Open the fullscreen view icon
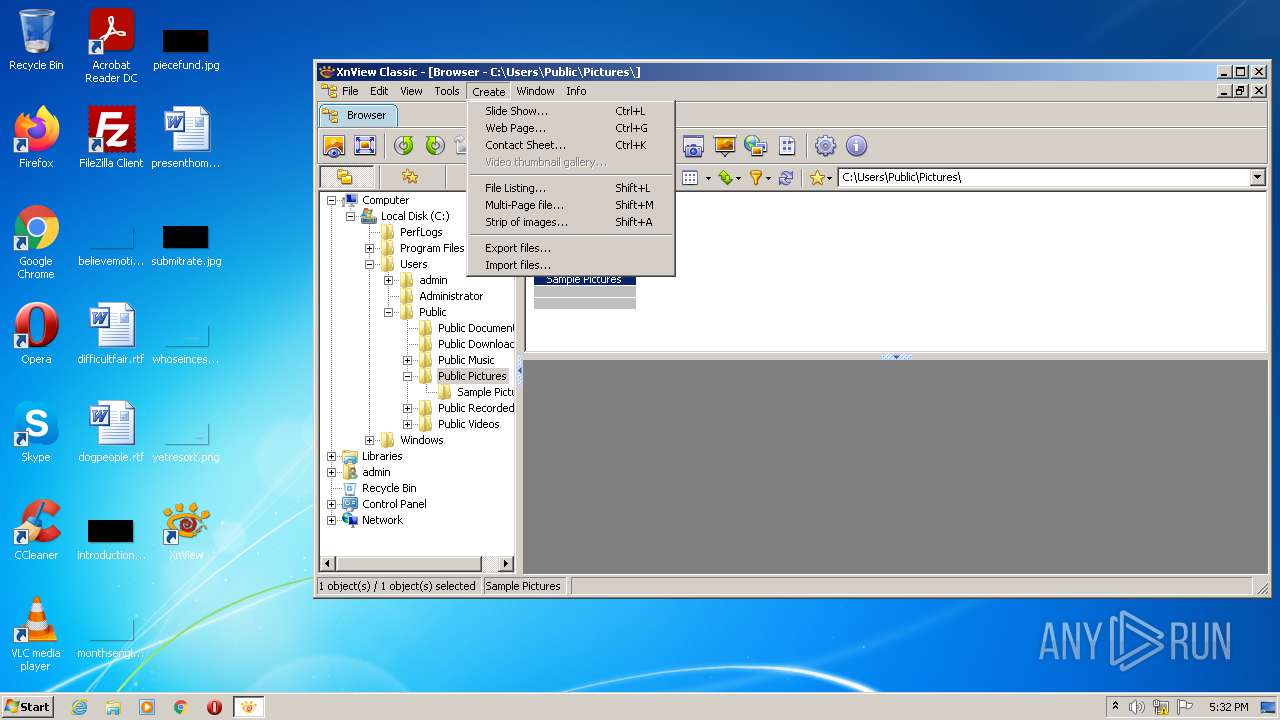The height and width of the screenshot is (720, 1280). pyautogui.click(x=365, y=146)
